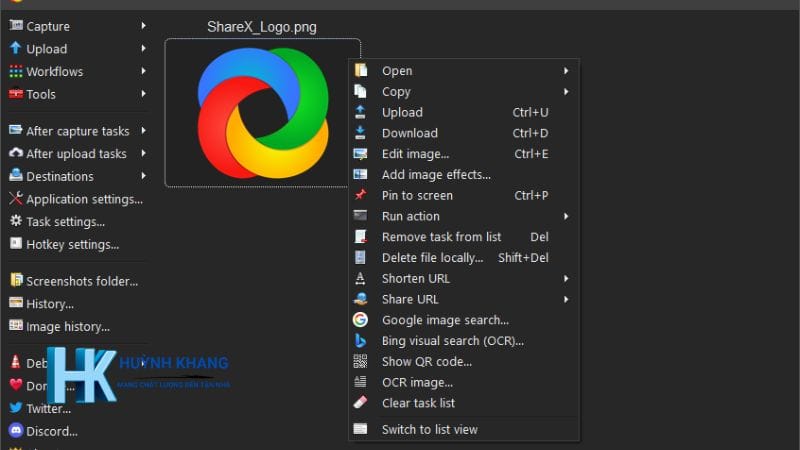The width and height of the screenshot is (800, 450).
Task: Click the Bing logo icon in context menu
Action: click(x=360, y=340)
